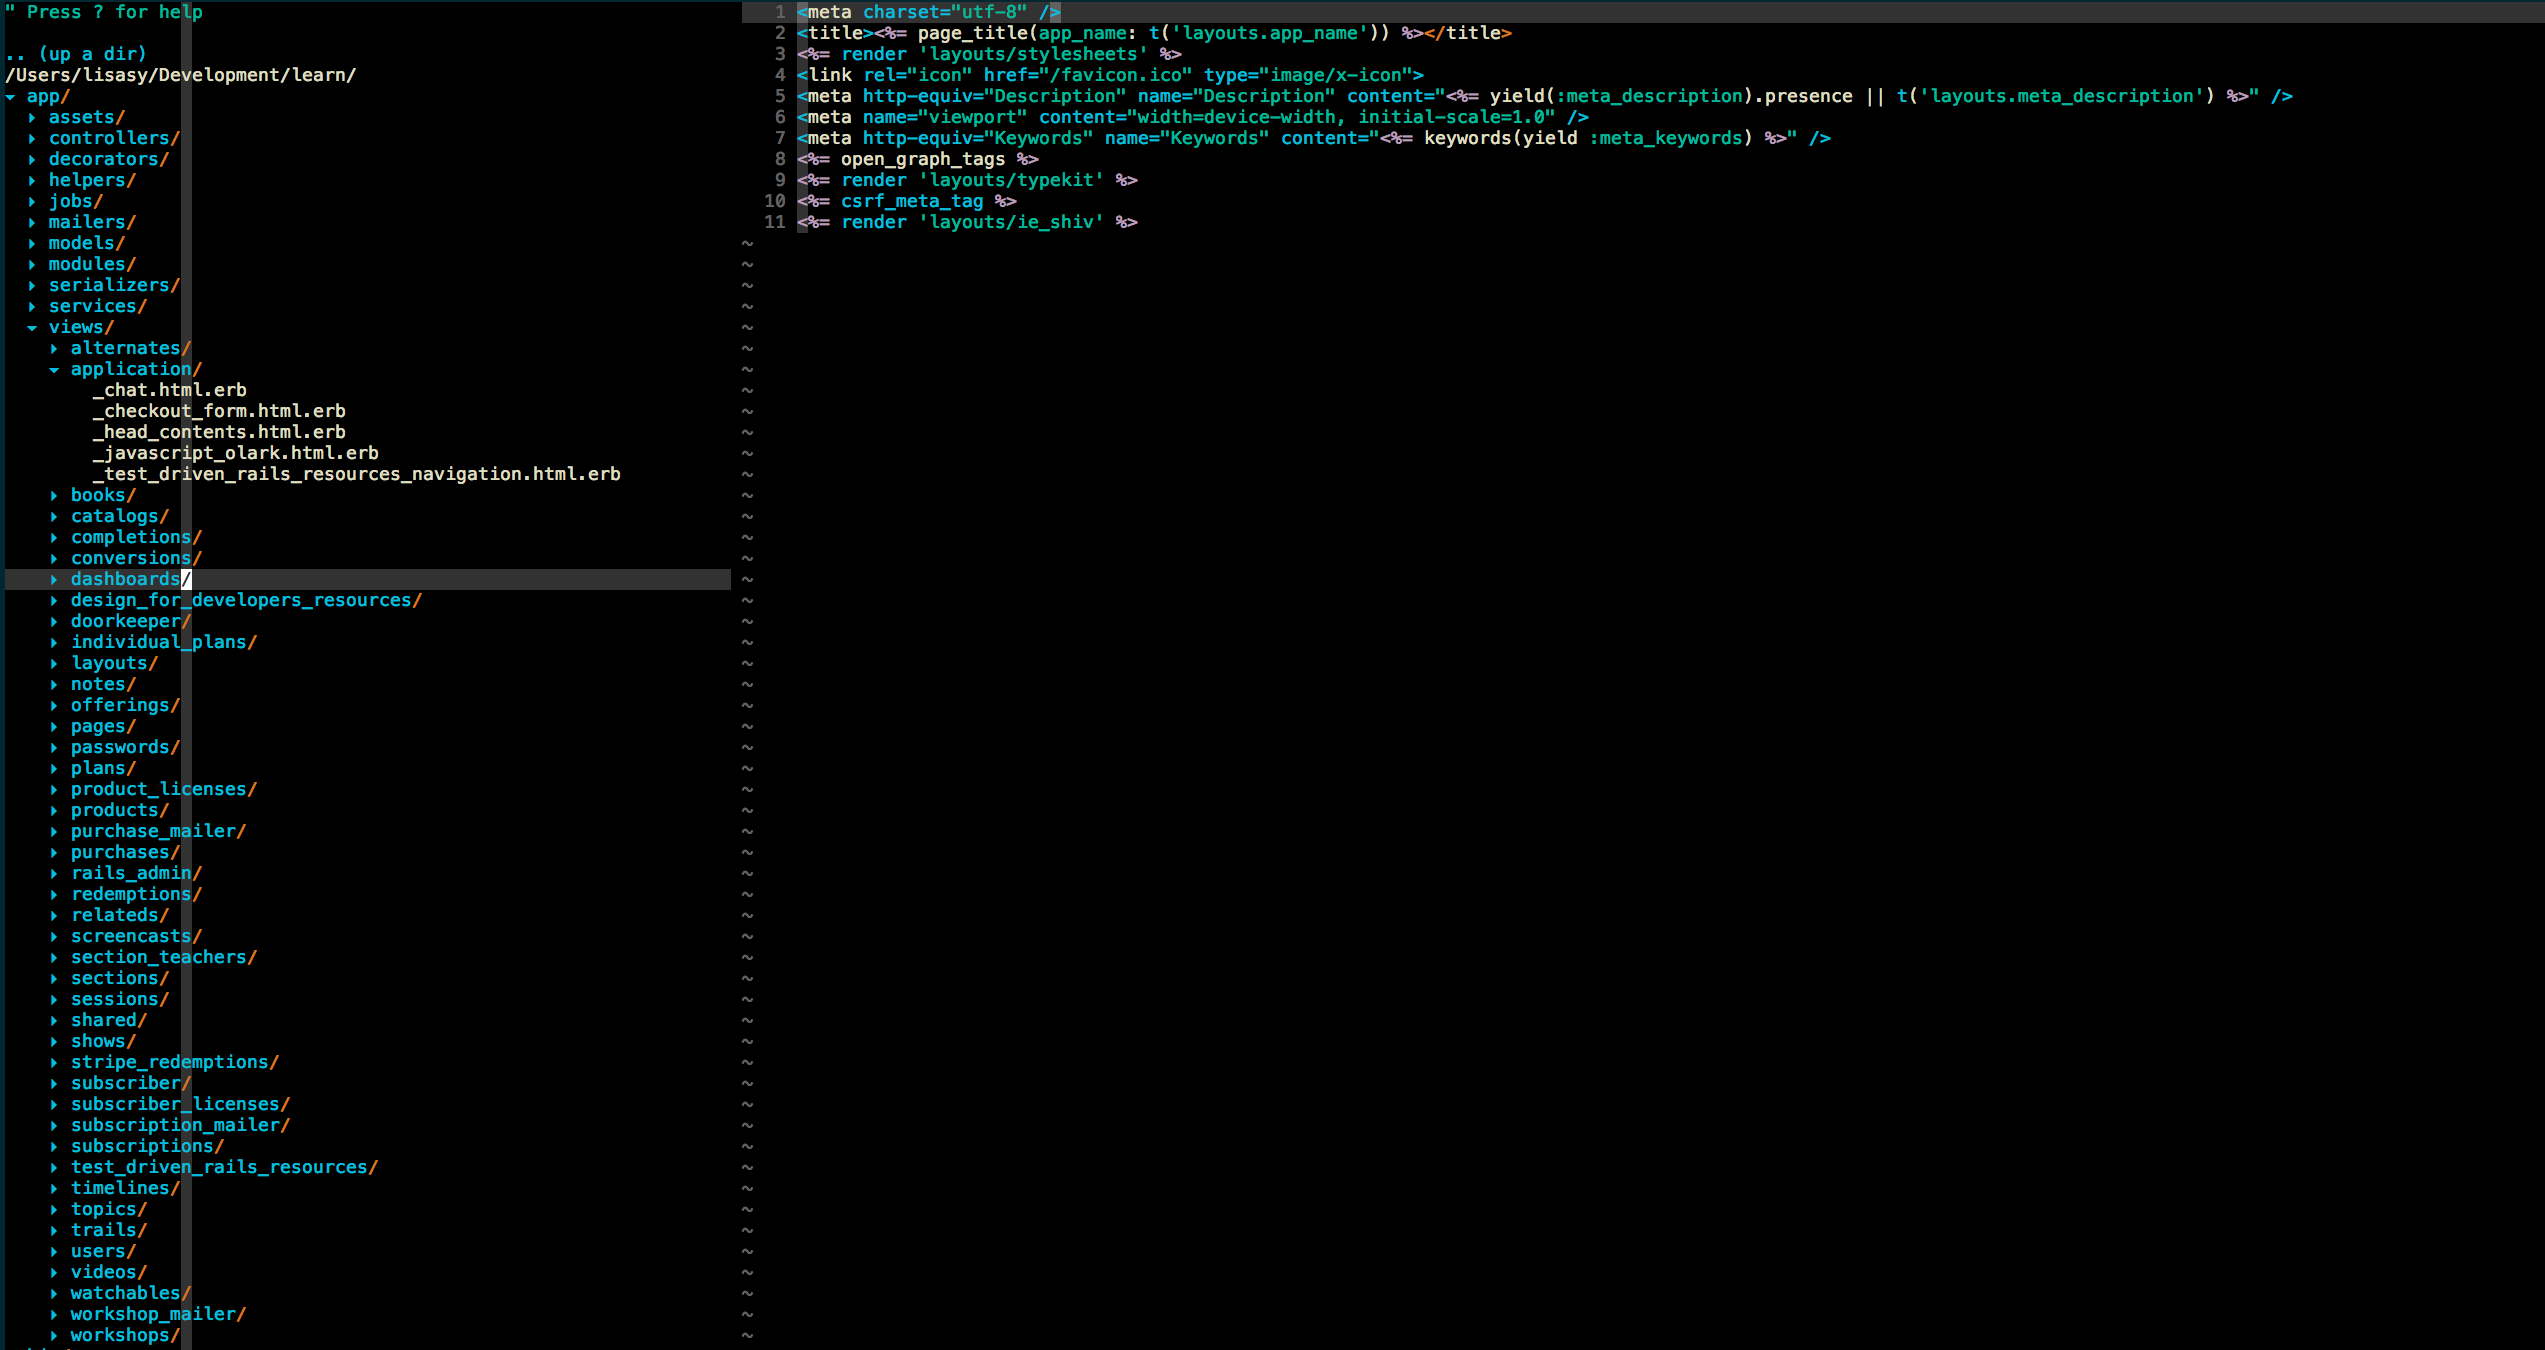
Task: Select the /Users/lisasy/Development/learn/ root path
Action: coord(181,75)
